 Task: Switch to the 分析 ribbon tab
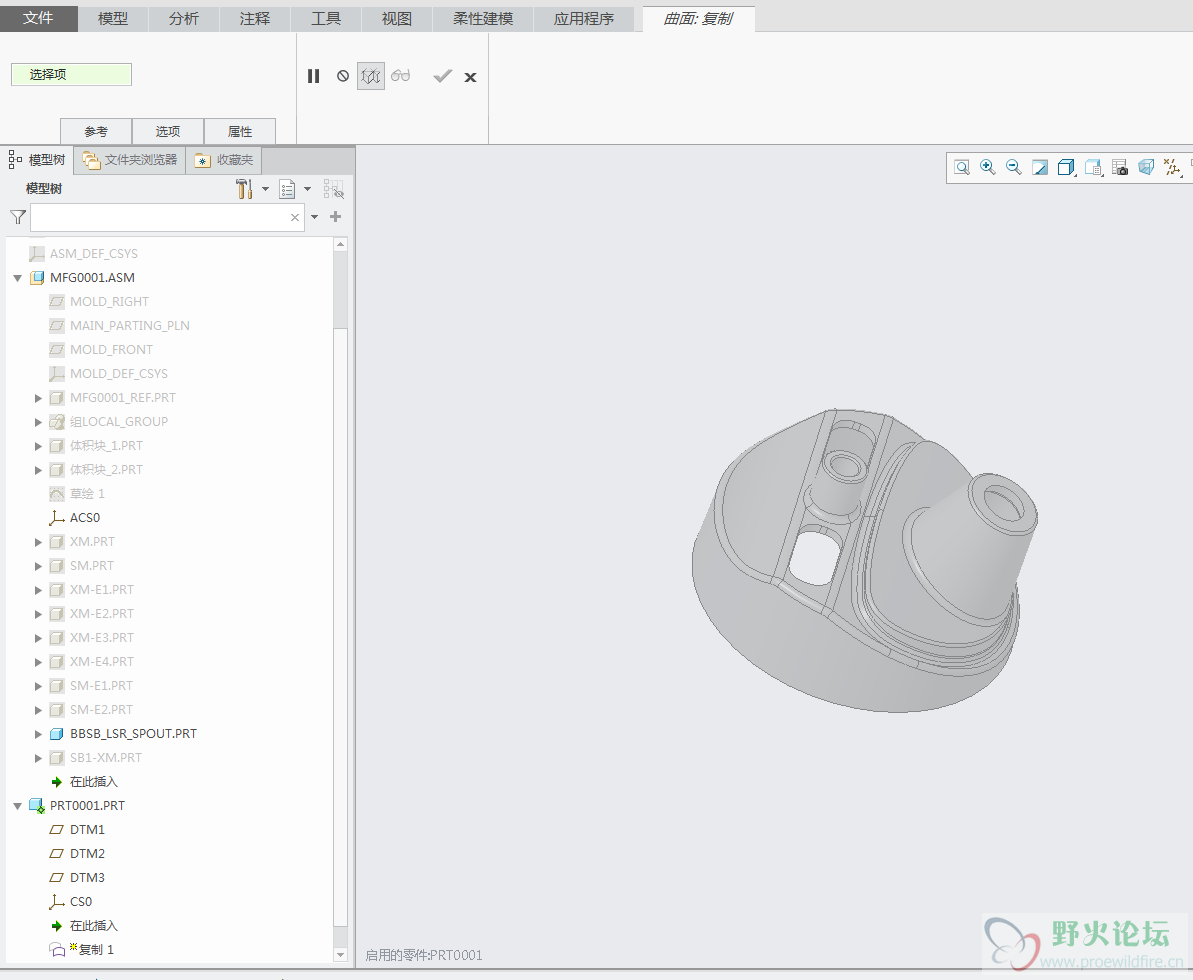(x=183, y=19)
